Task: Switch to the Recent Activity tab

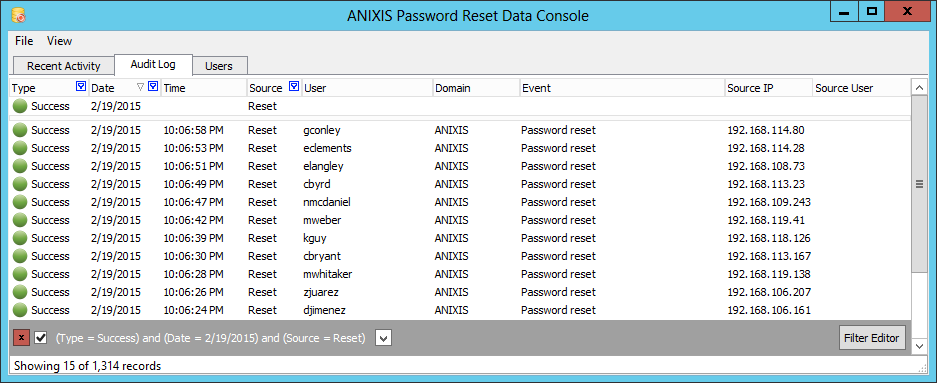Action: click(x=63, y=66)
